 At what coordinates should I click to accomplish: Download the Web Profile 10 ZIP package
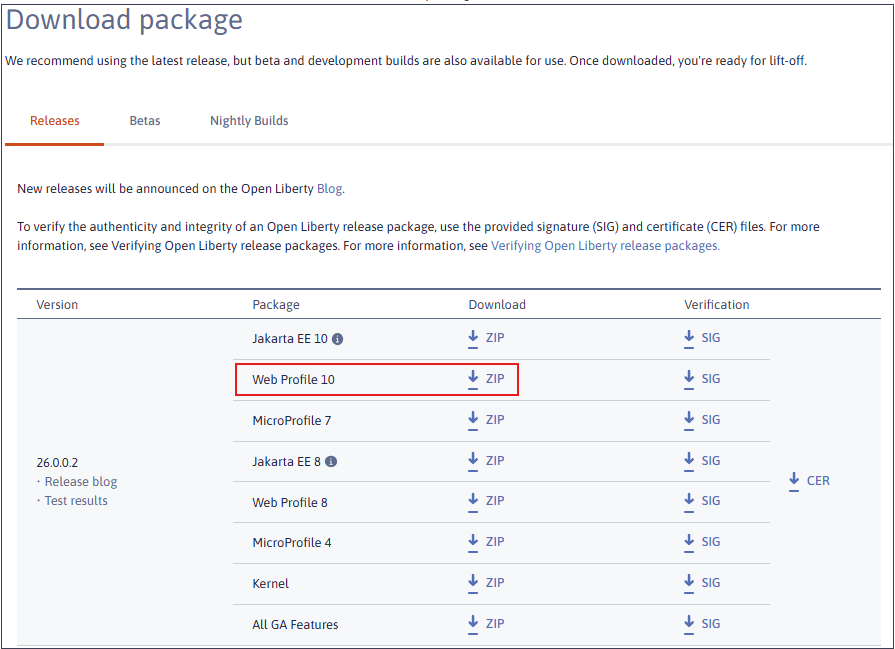pos(486,379)
